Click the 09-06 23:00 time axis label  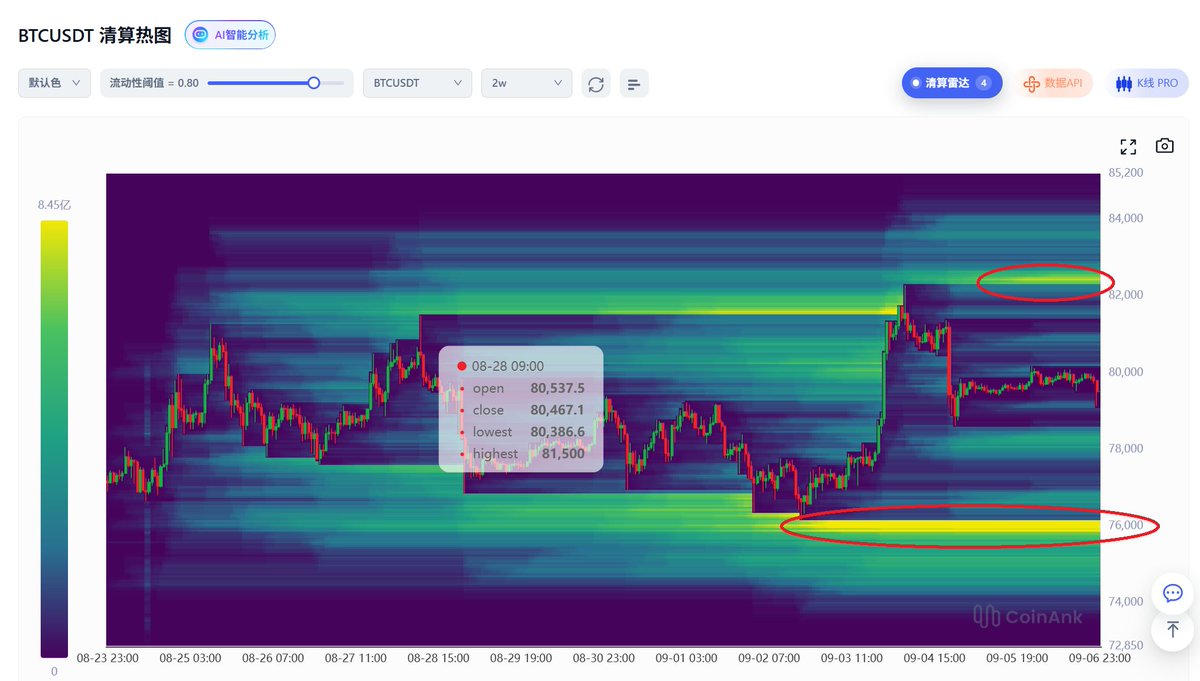1100,659
